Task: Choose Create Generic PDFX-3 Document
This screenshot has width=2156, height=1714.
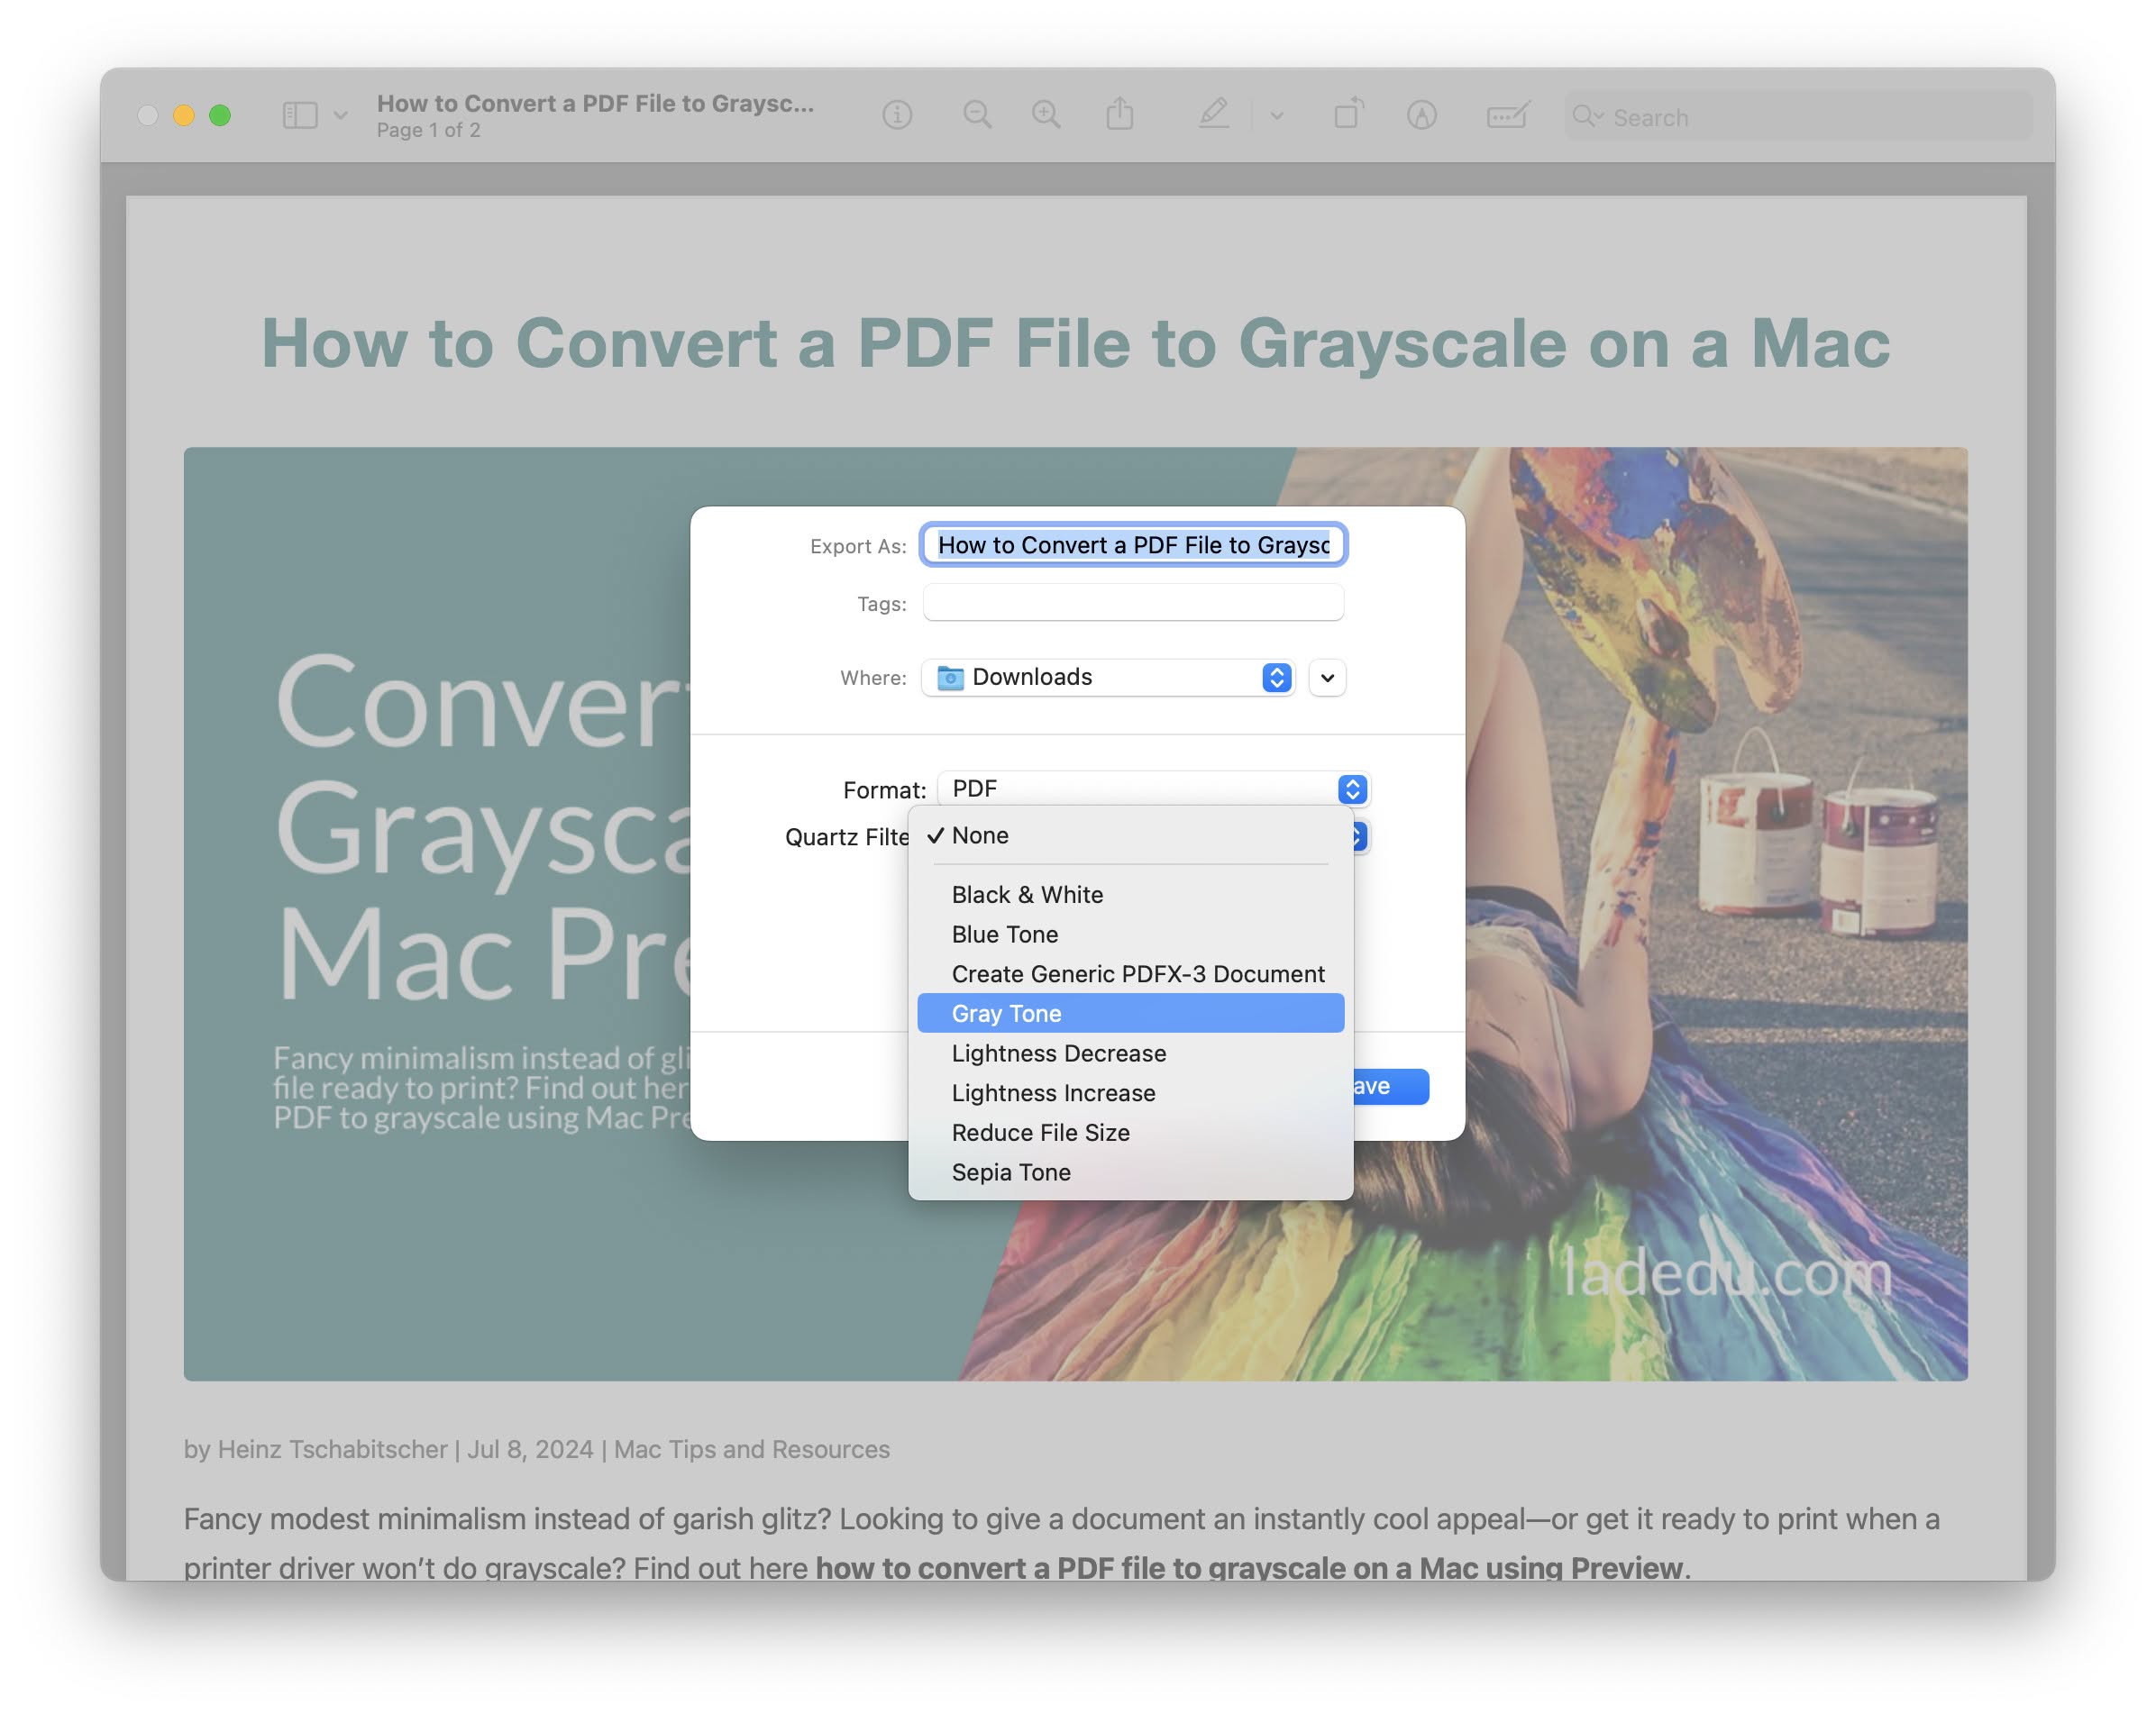Action: (1131, 974)
